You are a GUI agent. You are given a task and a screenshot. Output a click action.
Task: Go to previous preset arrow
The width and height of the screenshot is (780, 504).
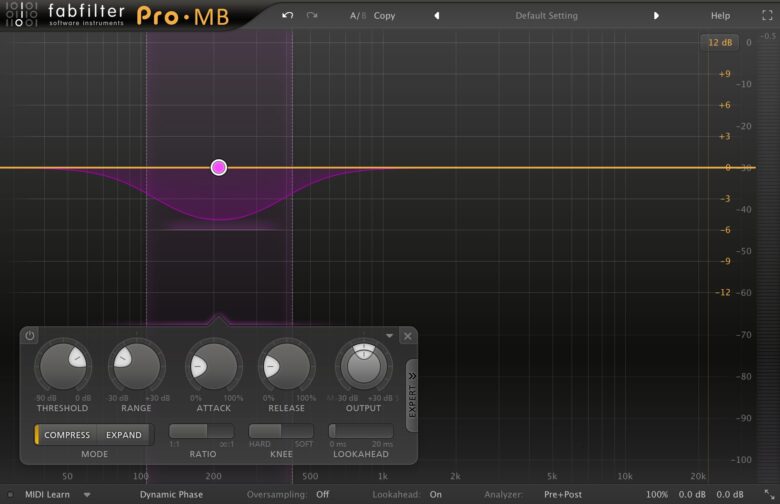437,16
